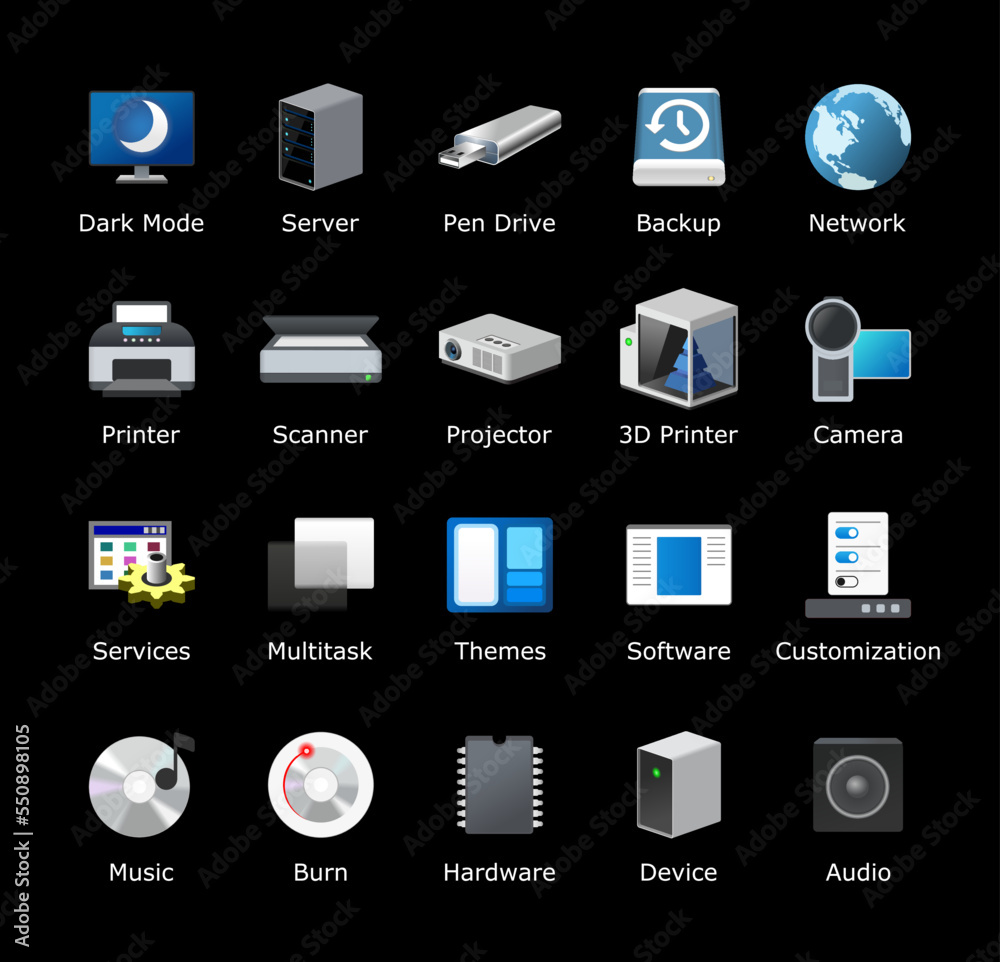Click the "Projector" label
Image resolution: width=1000 pixels, height=962 pixels.
[x=499, y=436]
